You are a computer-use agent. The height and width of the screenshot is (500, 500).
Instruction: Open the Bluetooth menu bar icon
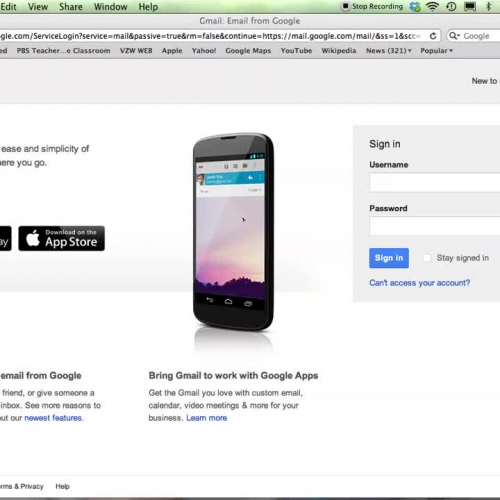[489, 6]
